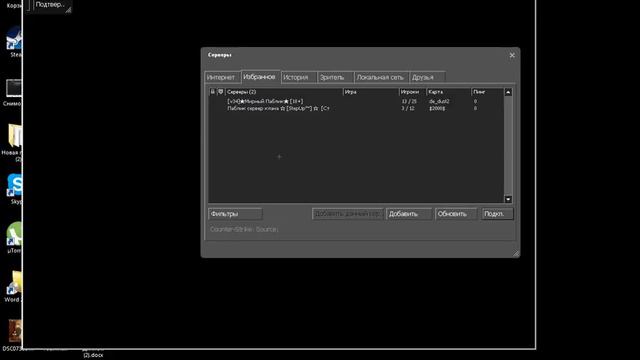
Task: Select the Избранное tab
Action: [260, 77]
